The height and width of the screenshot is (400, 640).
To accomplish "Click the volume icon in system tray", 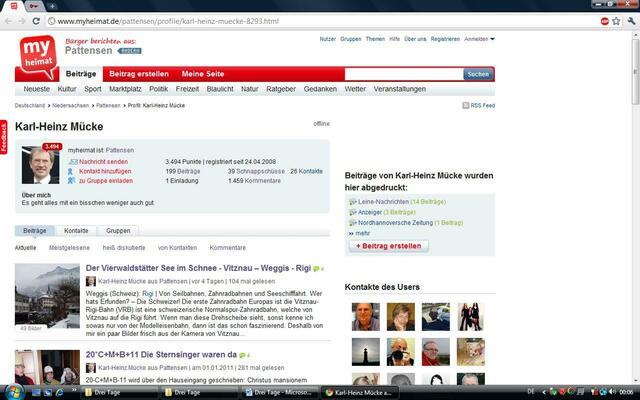I will (x=613, y=392).
